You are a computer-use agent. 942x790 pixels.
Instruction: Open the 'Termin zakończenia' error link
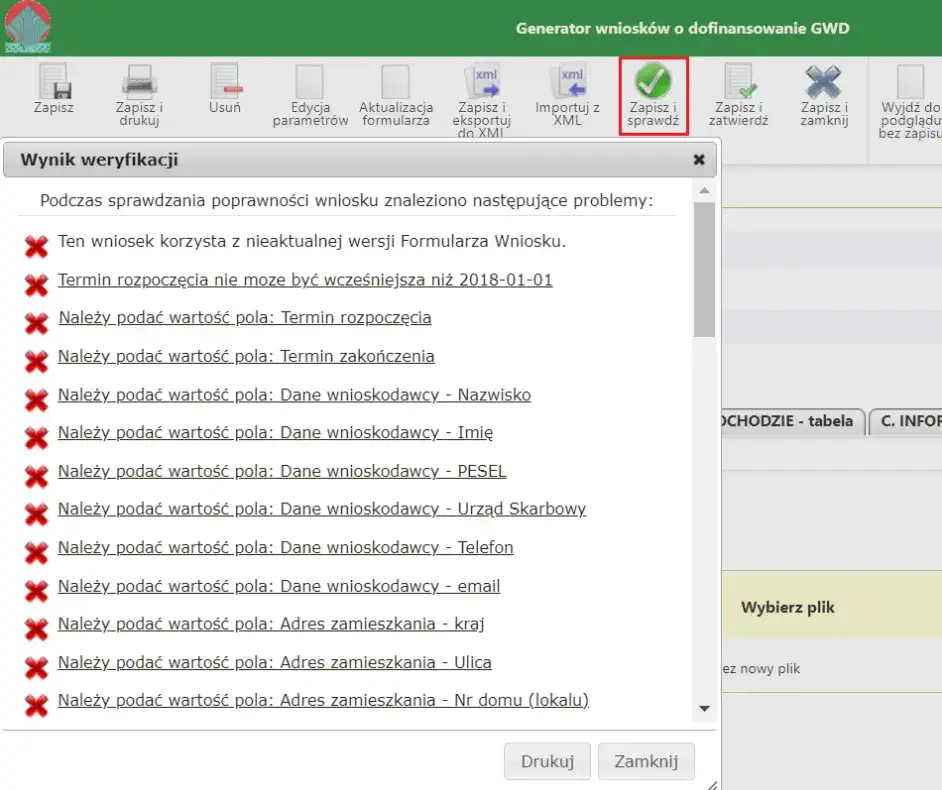[246, 356]
